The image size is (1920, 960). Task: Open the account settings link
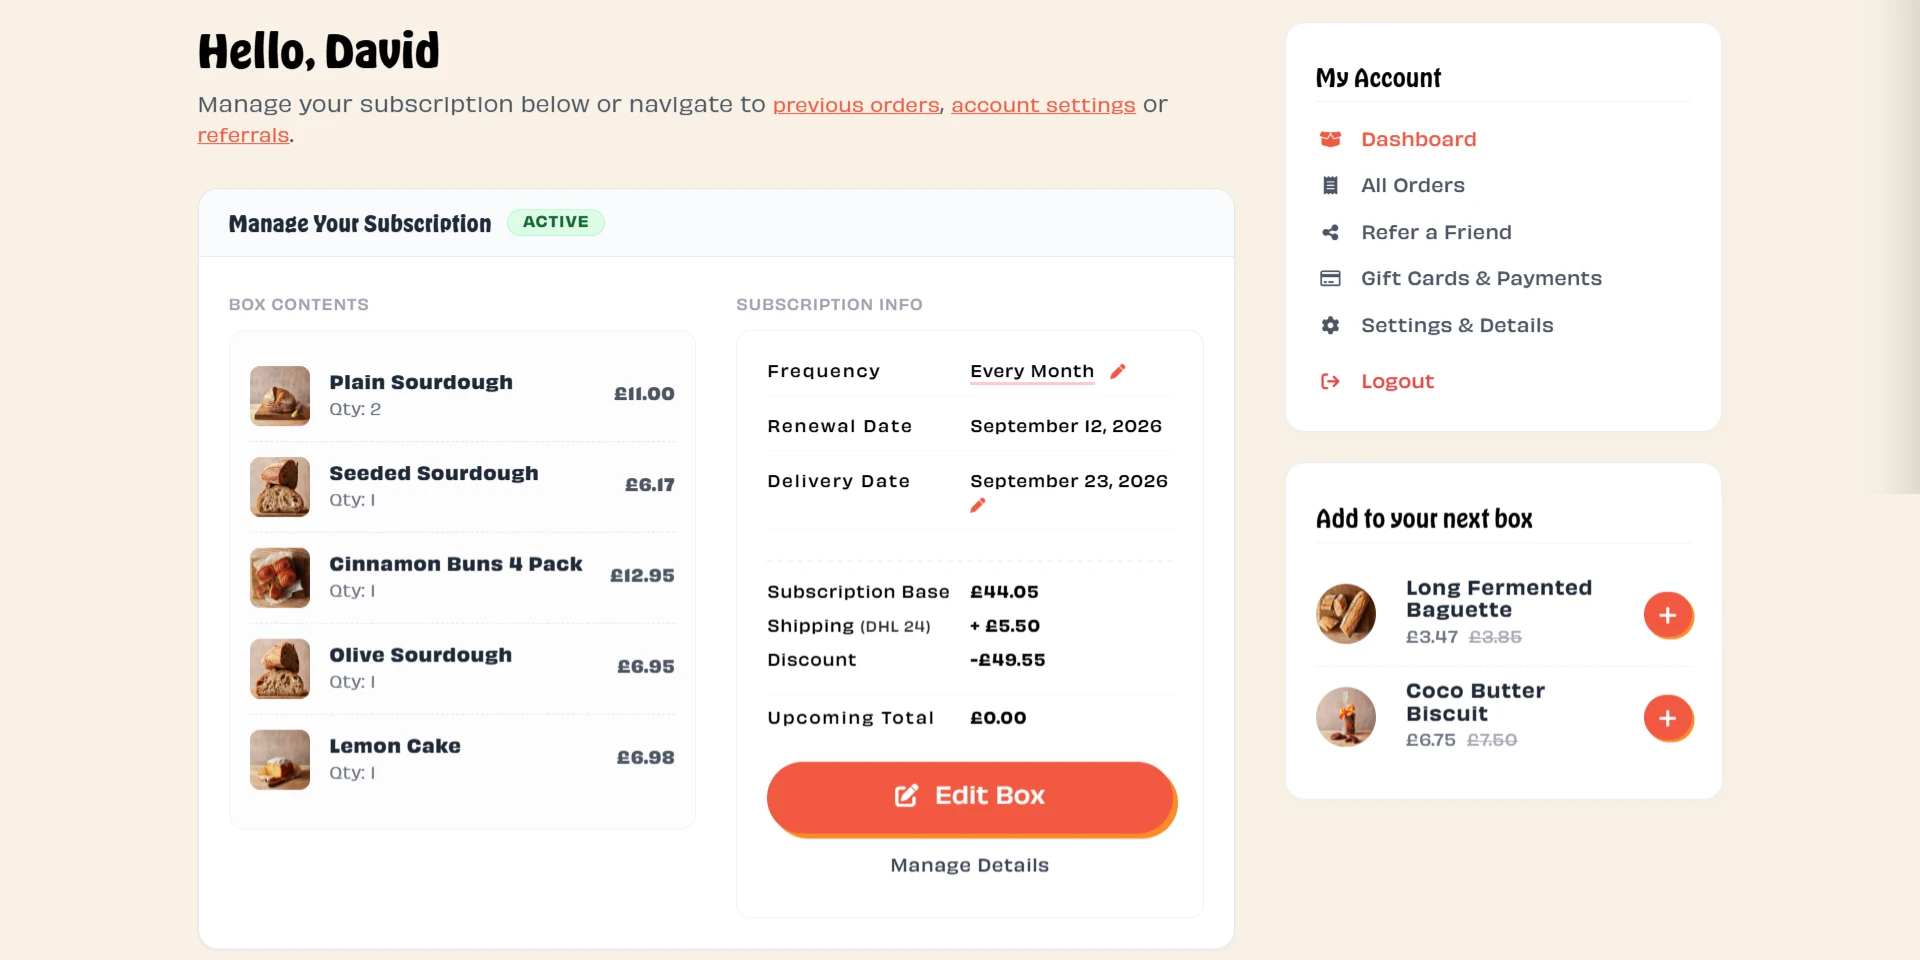click(1043, 105)
